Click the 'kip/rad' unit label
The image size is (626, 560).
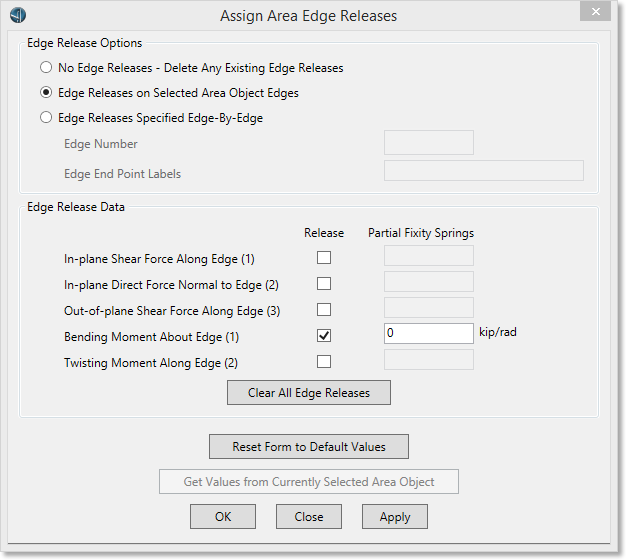[498, 332]
